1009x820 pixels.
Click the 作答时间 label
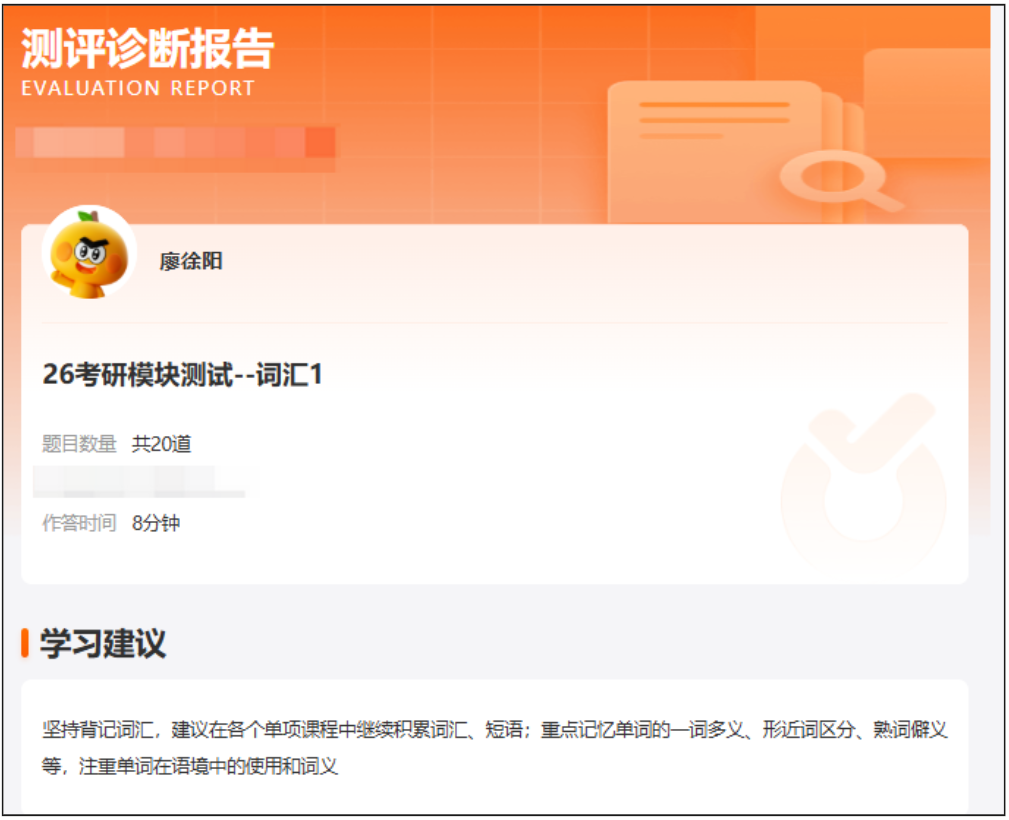(x=79, y=523)
